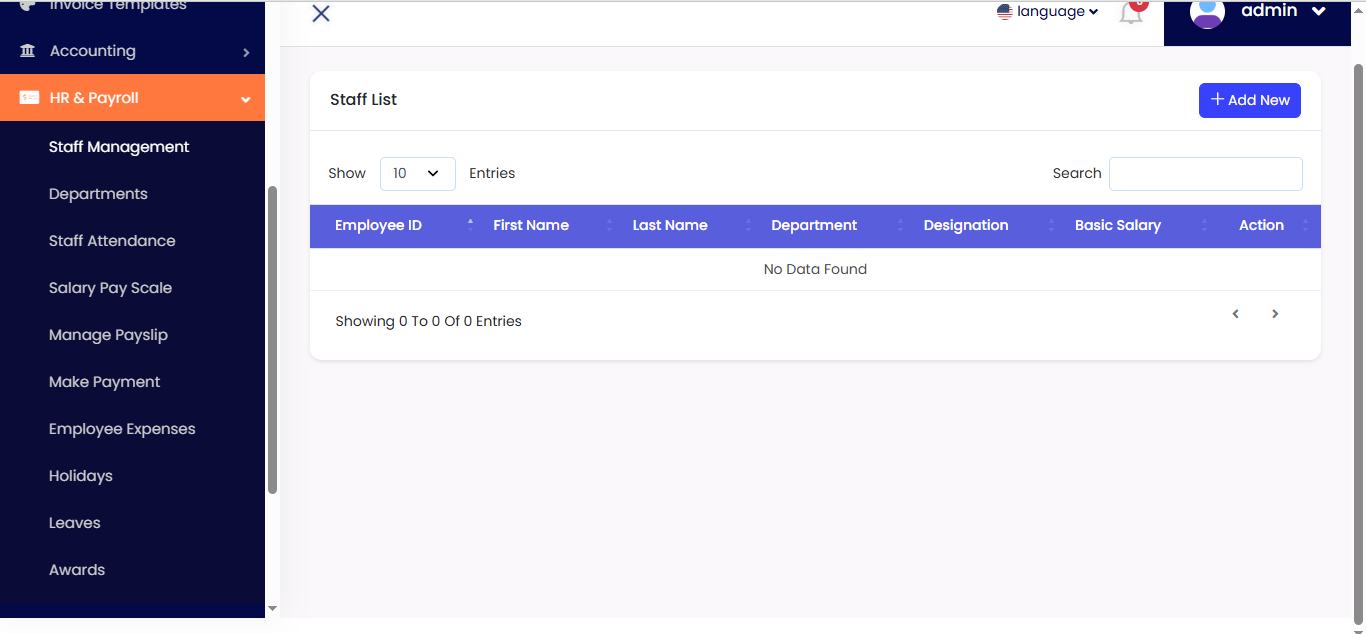This screenshot has width=1366, height=634.
Task: Open Employee Expenses page
Action: point(122,429)
